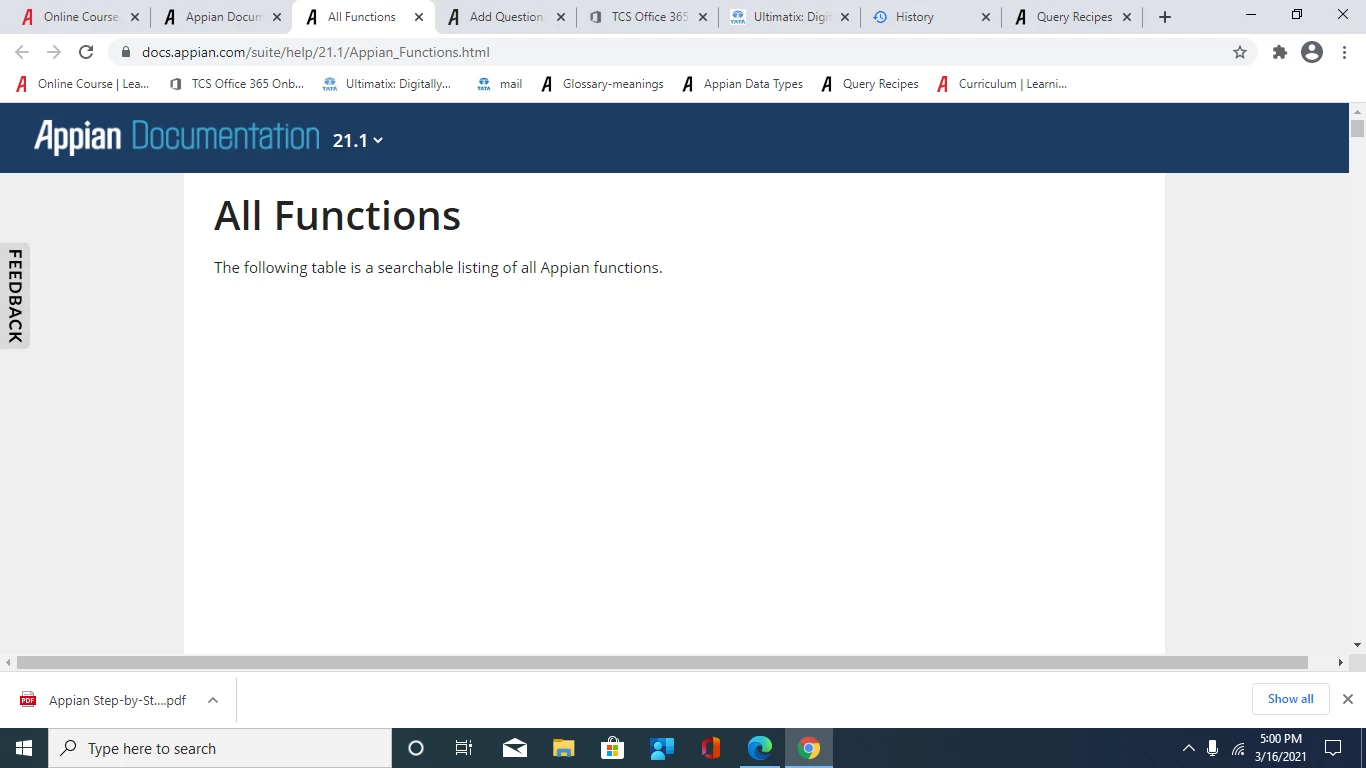The height and width of the screenshot is (768, 1366).
Task: Close the Appian Docum tab
Action: point(277,17)
